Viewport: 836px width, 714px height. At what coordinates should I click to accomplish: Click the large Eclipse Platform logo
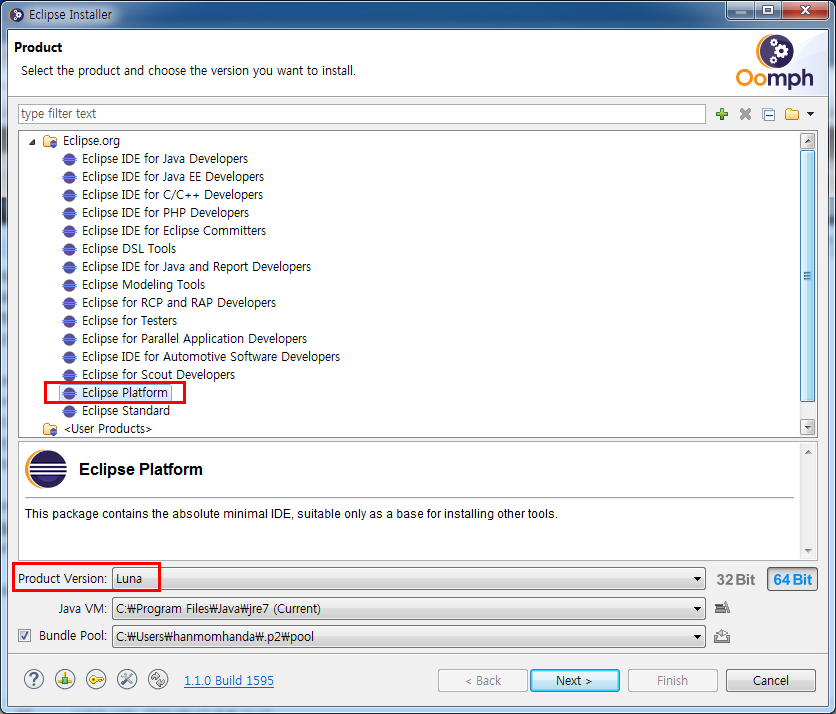[46, 469]
